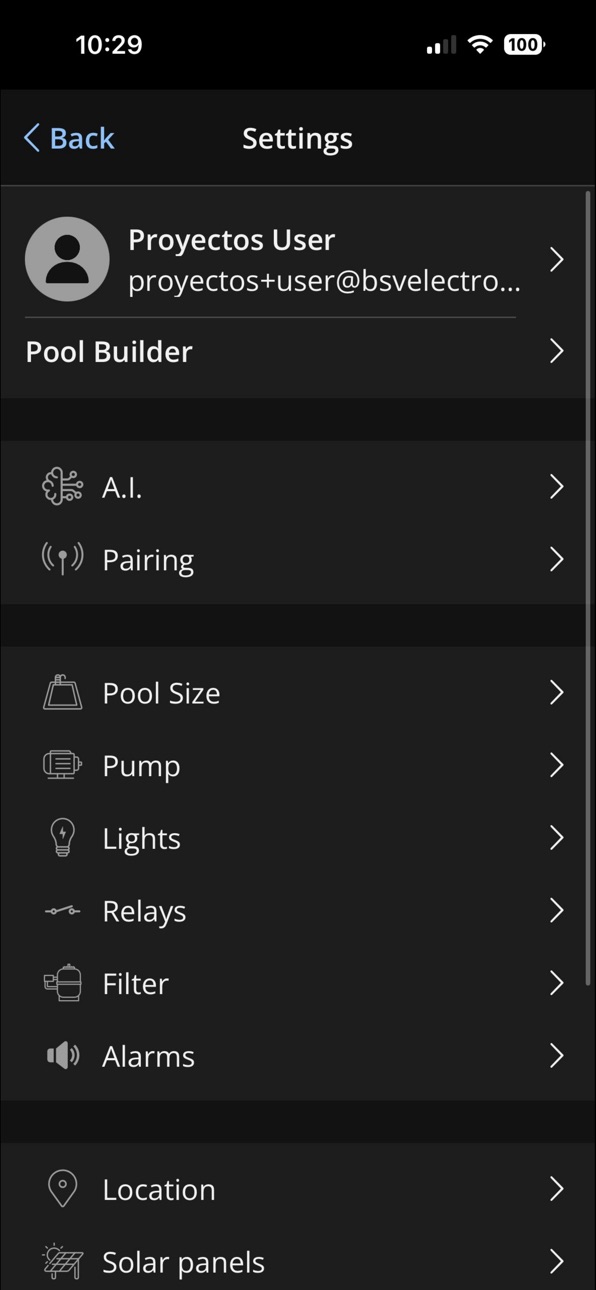
Task: Open the user profile avatar
Action: (67, 259)
